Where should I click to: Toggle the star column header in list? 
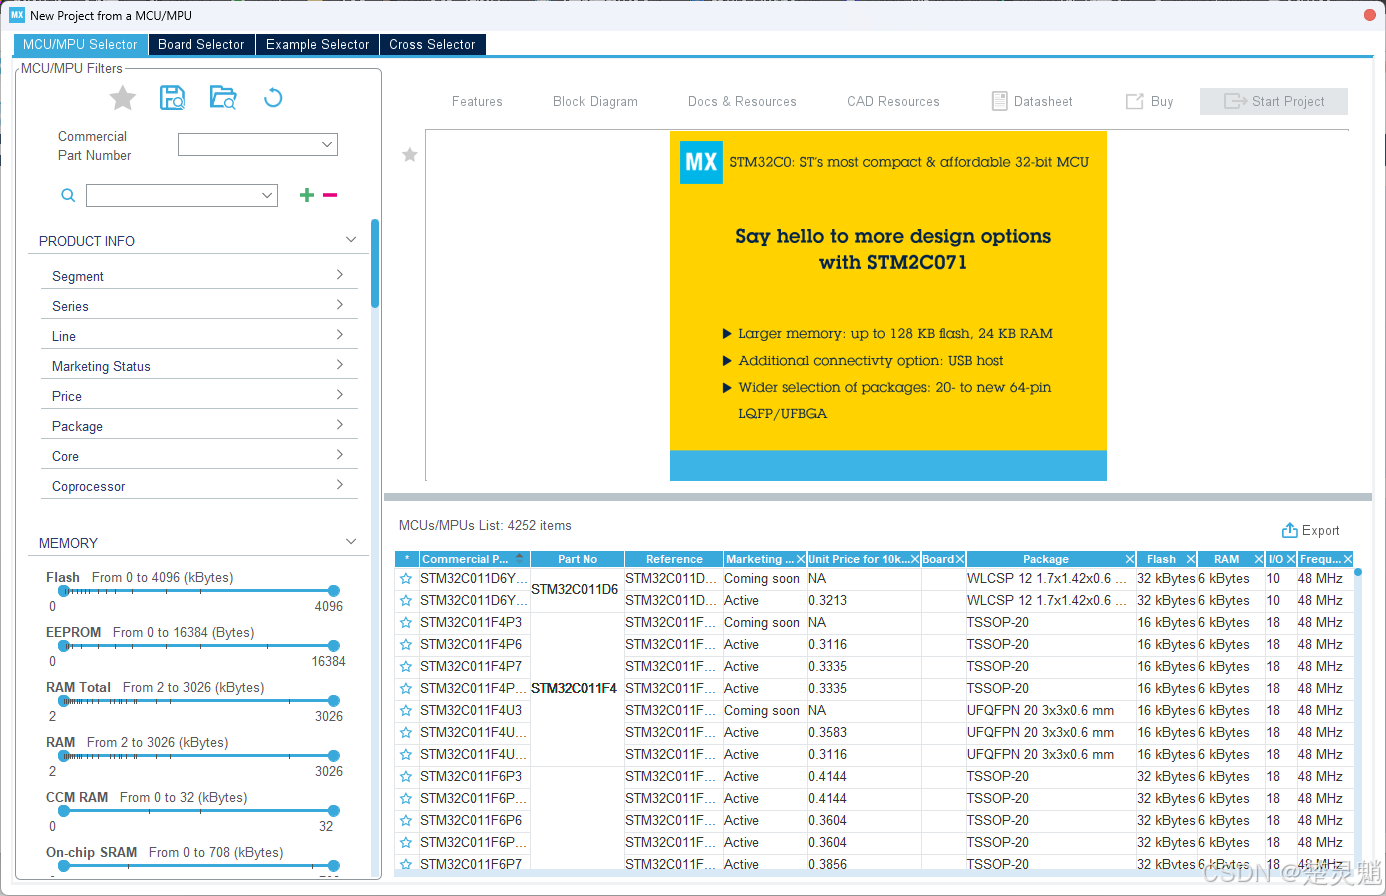tap(407, 559)
